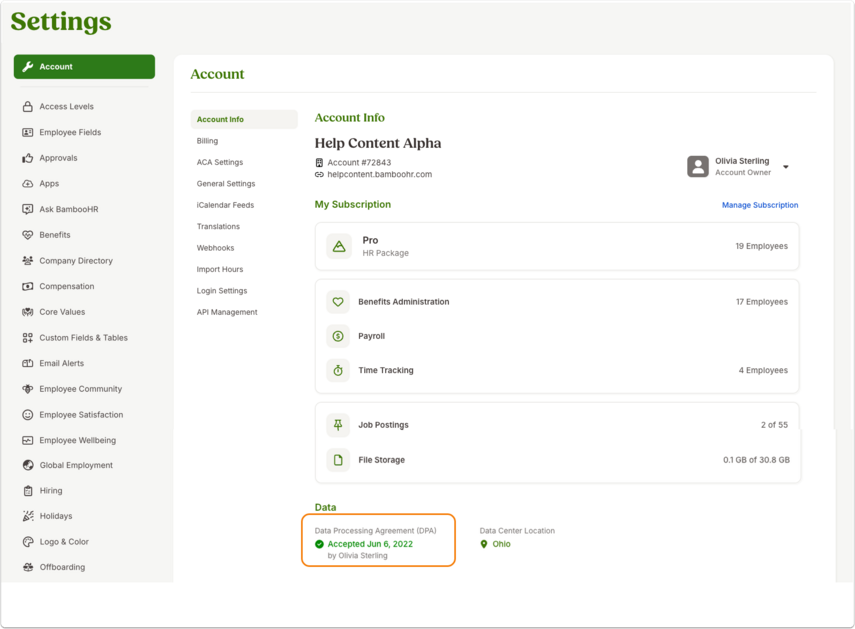Expand the Olivia Sterling account dropdown arrow
The width and height of the screenshot is (855, 629).
click(786, 167)
